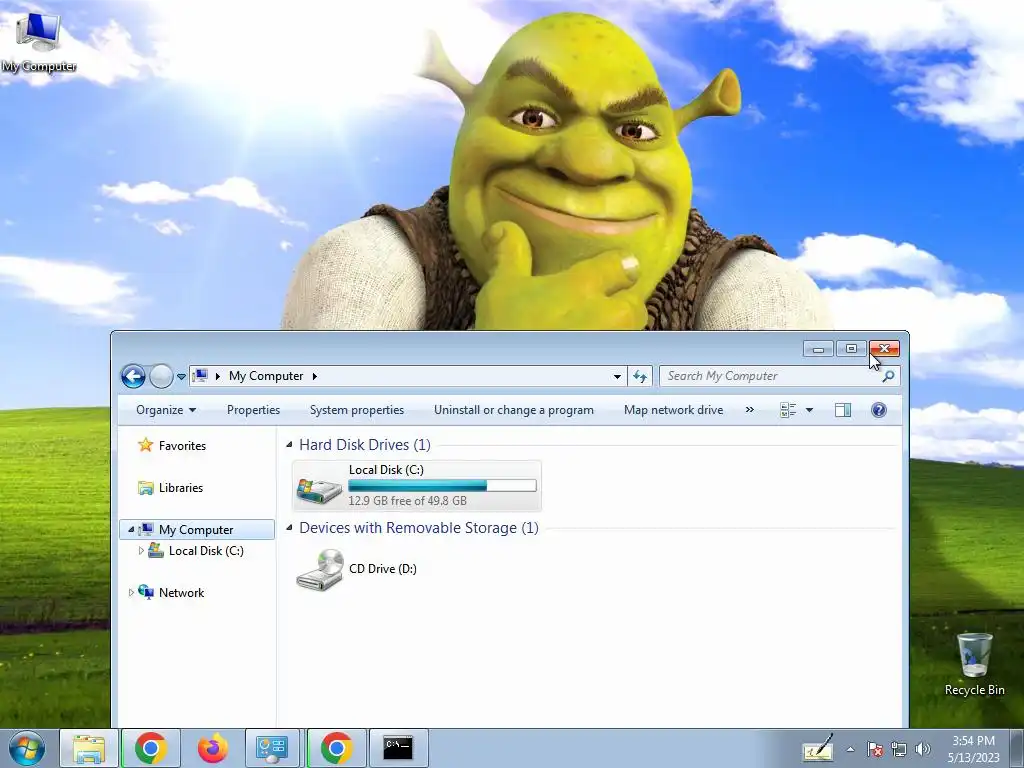
Task: Go back with the Explorer back arrow
Action: pyautogui.click(x=133, y=376)
